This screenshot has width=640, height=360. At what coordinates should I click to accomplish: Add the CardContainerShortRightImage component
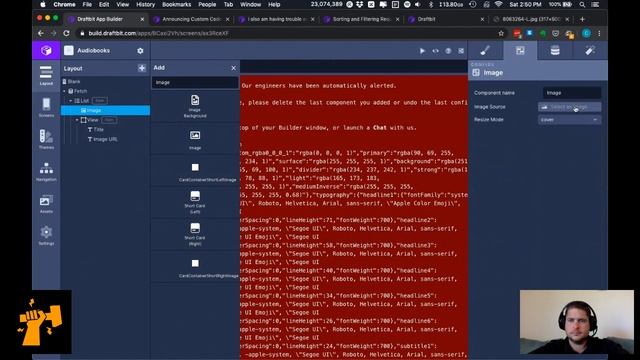(195, 268)
